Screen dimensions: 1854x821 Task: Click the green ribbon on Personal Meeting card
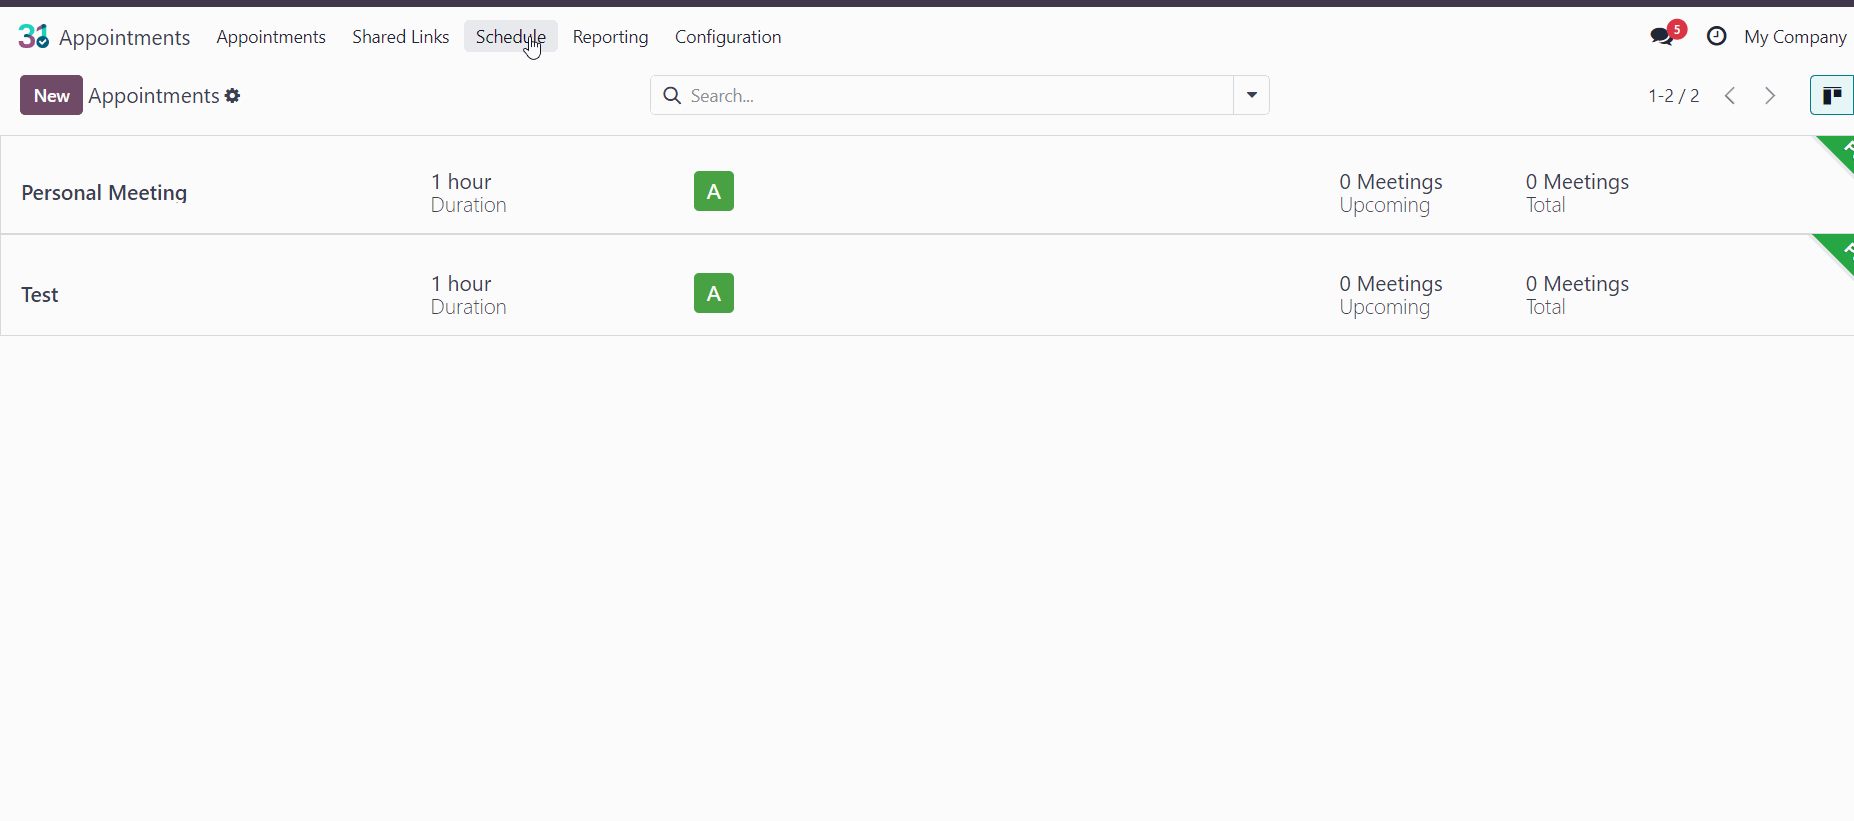coord(1838,153)
